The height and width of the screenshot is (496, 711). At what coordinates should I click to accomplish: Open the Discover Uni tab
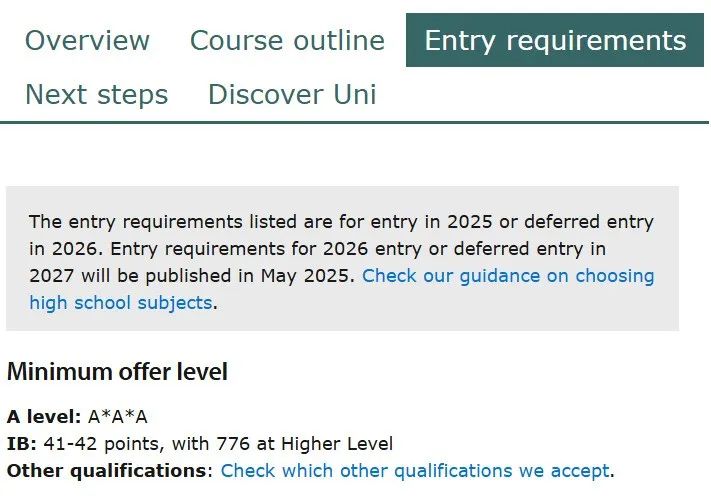coord(292,94)
